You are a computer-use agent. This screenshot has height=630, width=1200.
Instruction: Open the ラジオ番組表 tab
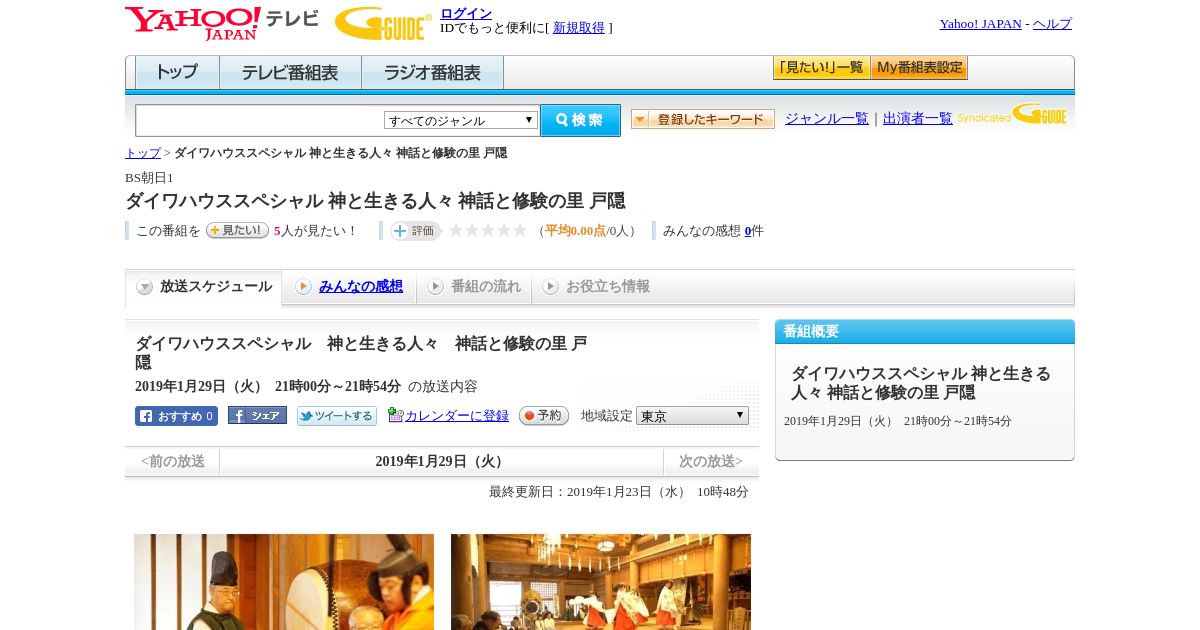coord(432,73)
